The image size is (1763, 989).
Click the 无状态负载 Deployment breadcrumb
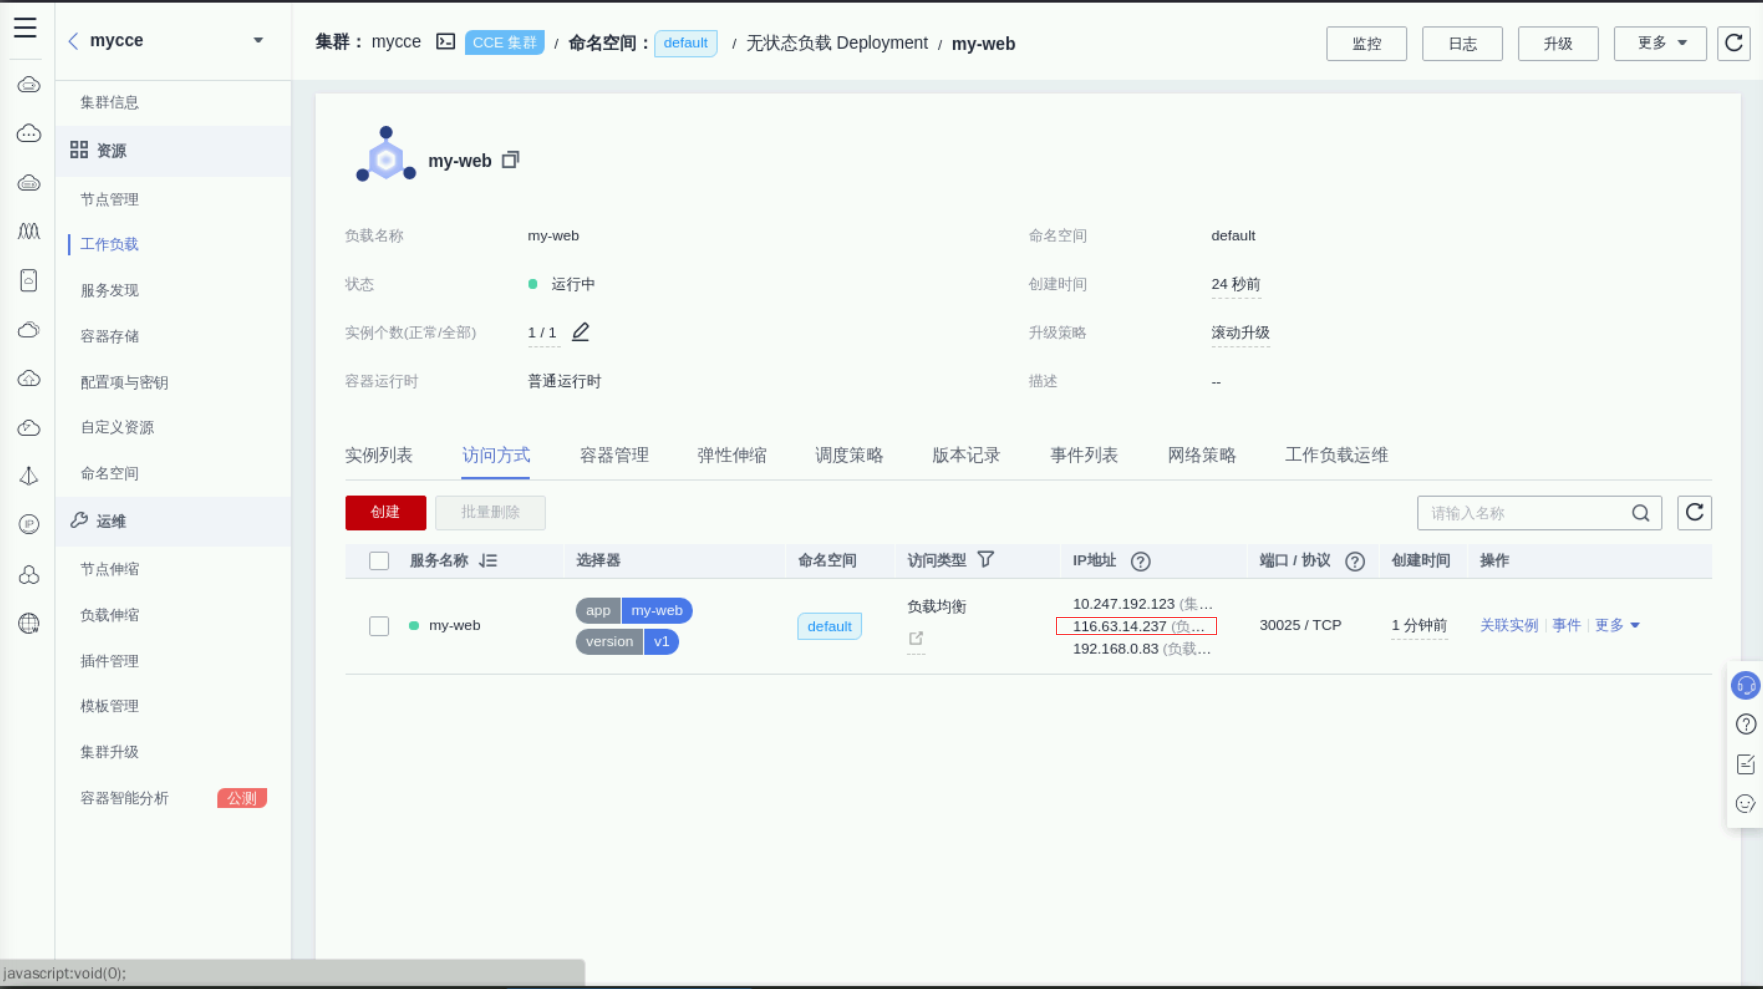pos(837,43)
